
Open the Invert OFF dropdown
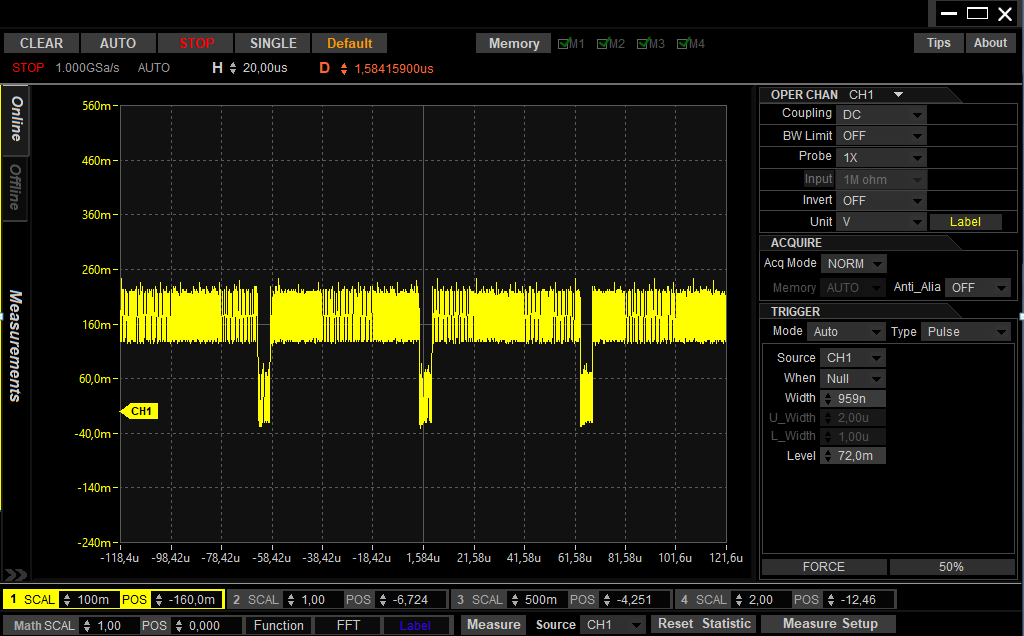[881, 200]
